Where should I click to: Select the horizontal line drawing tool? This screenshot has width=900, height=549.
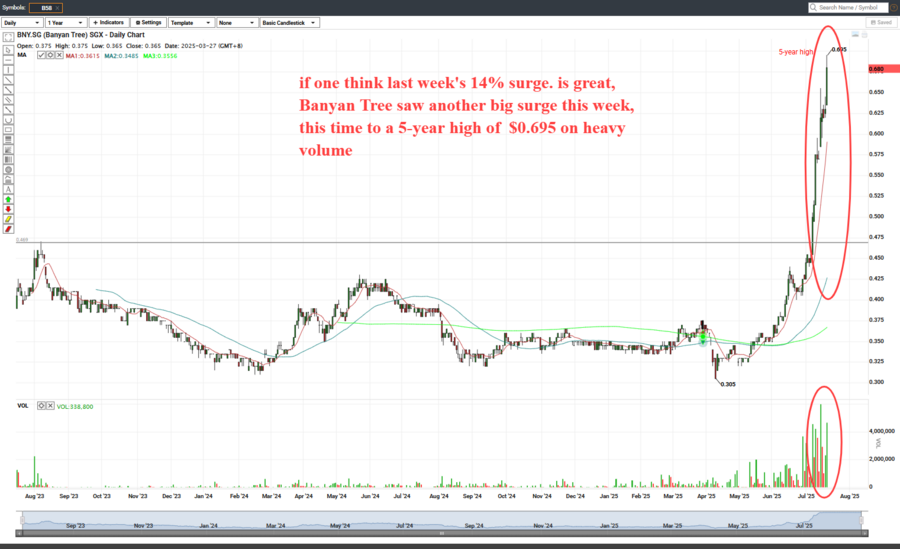[8, 60]
